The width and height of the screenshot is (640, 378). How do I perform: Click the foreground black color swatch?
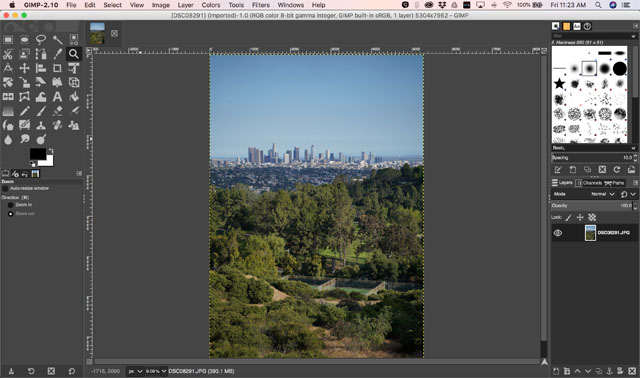[38, 154]
